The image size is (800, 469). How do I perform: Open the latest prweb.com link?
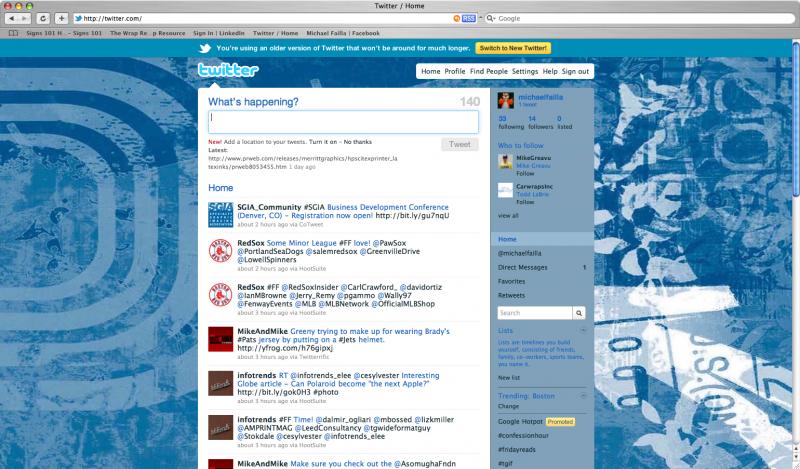(303, 162)
